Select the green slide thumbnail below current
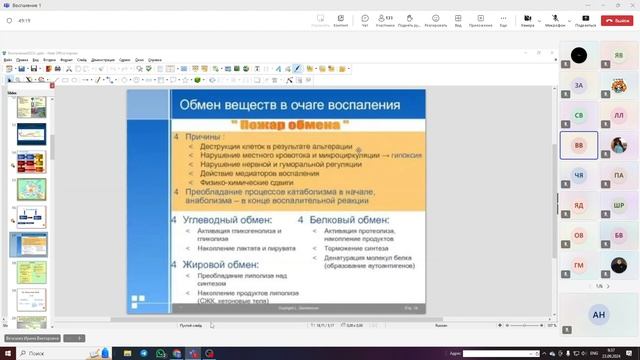This screenshot has width=640, height=360. [31, 272]
